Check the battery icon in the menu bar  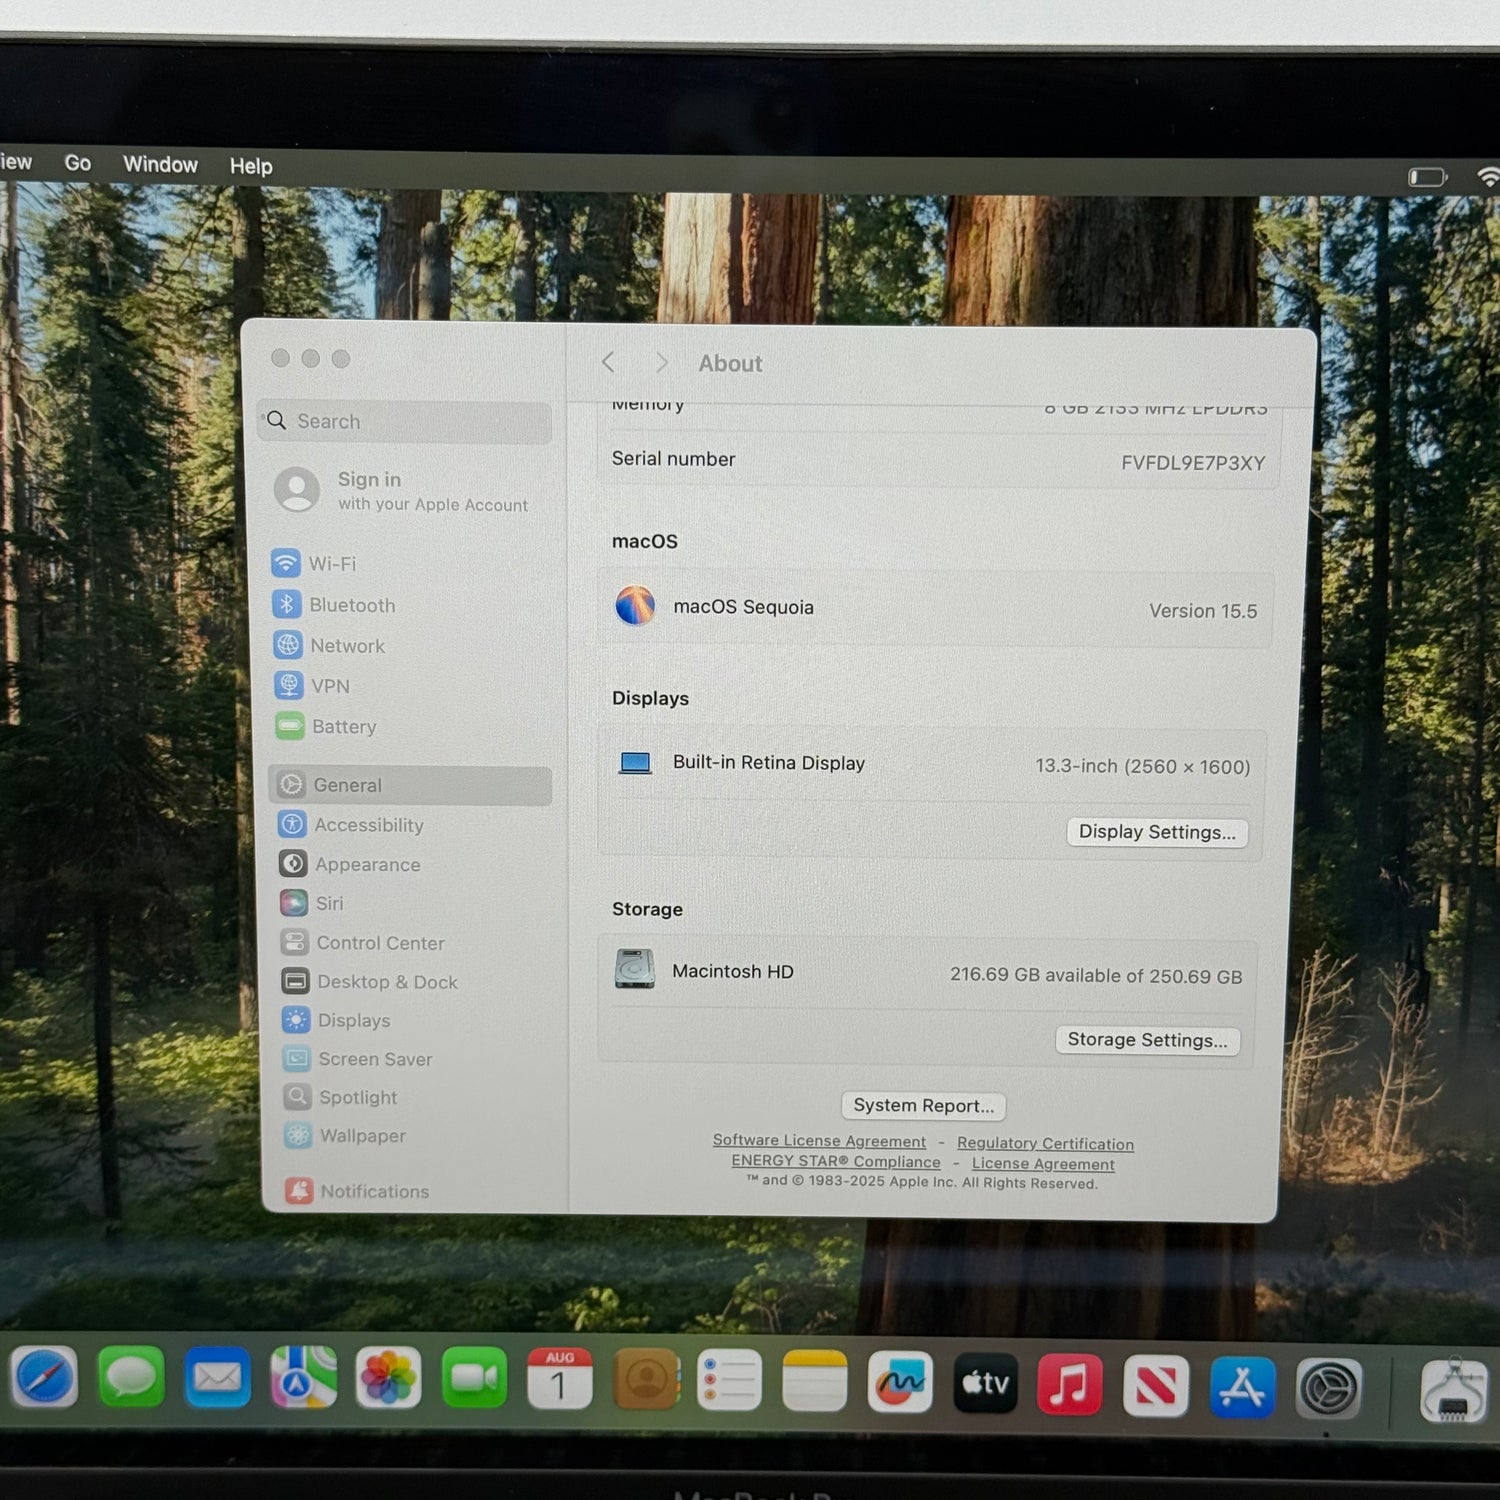coord(1428,177)
